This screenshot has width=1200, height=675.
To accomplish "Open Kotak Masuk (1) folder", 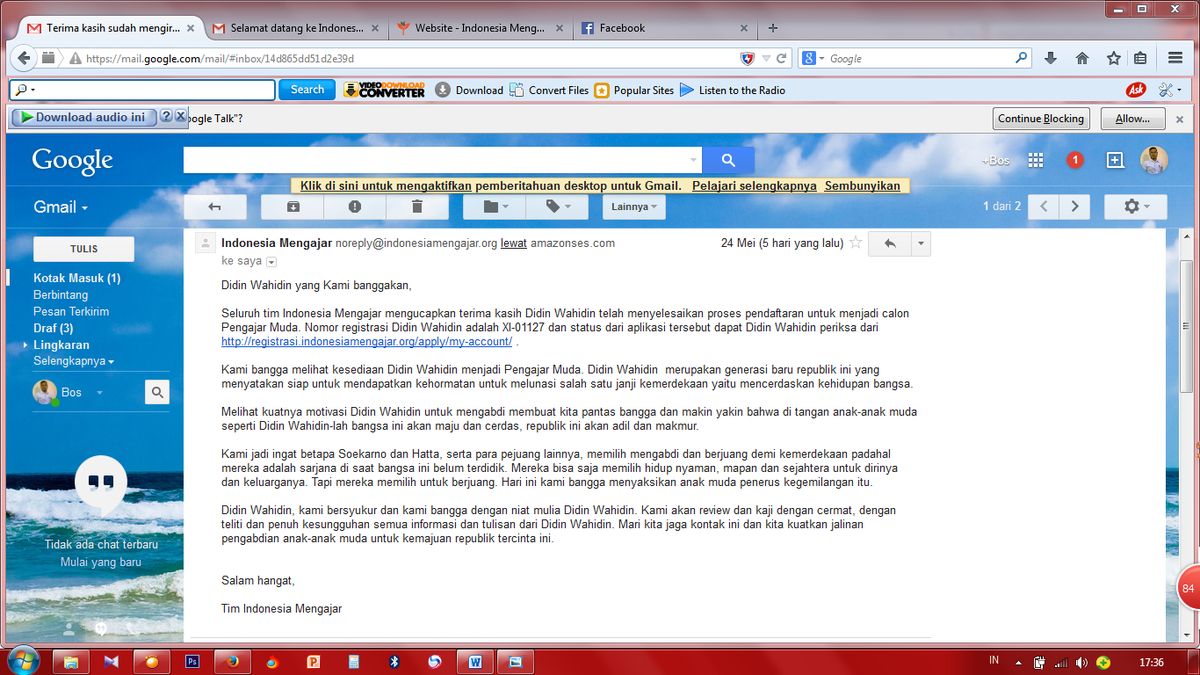I will (77, 278).
